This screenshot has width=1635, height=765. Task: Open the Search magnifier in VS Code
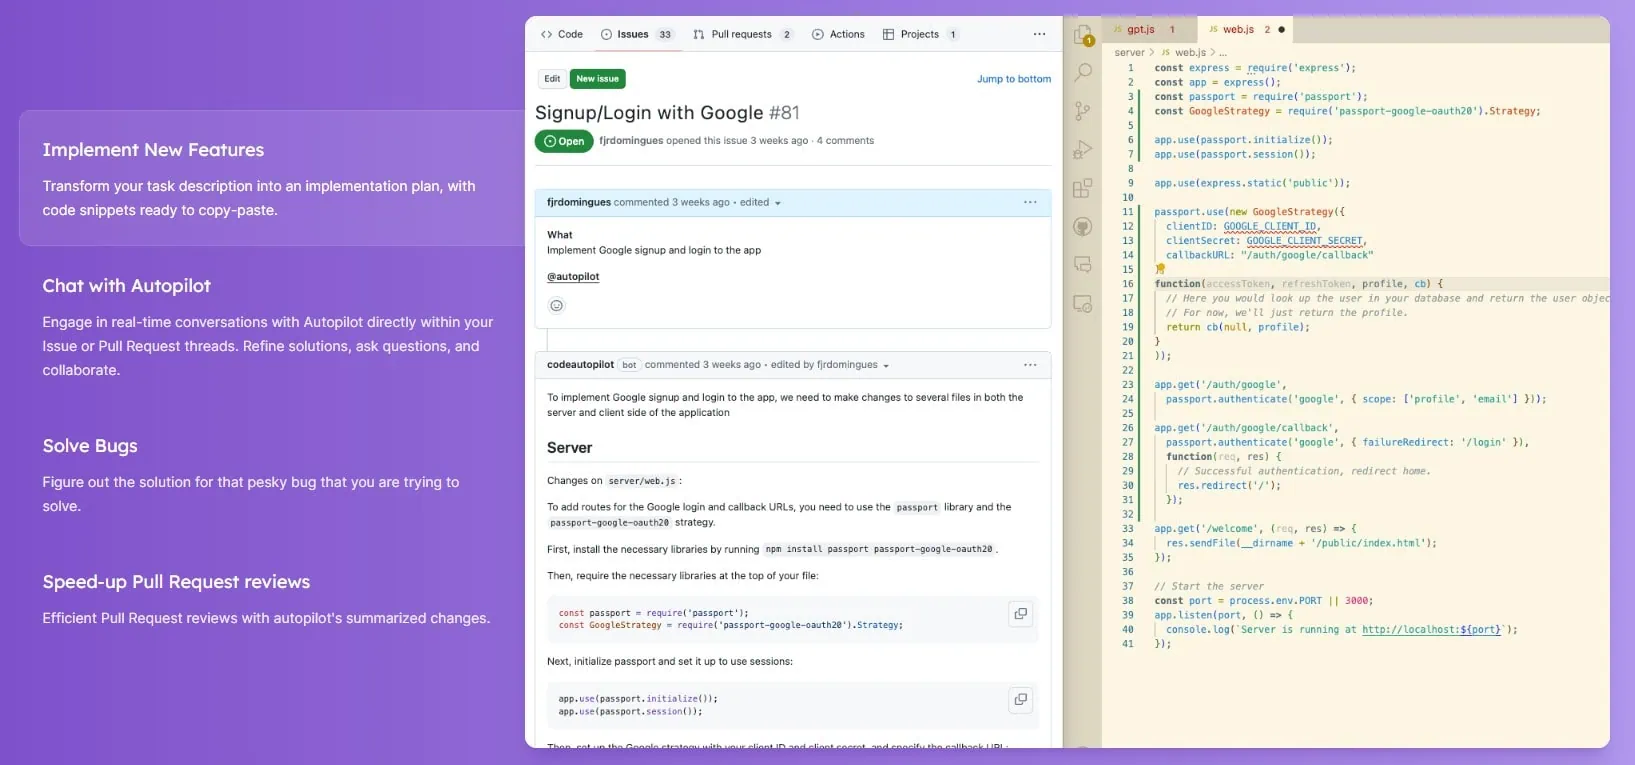tap(1083, 72)
